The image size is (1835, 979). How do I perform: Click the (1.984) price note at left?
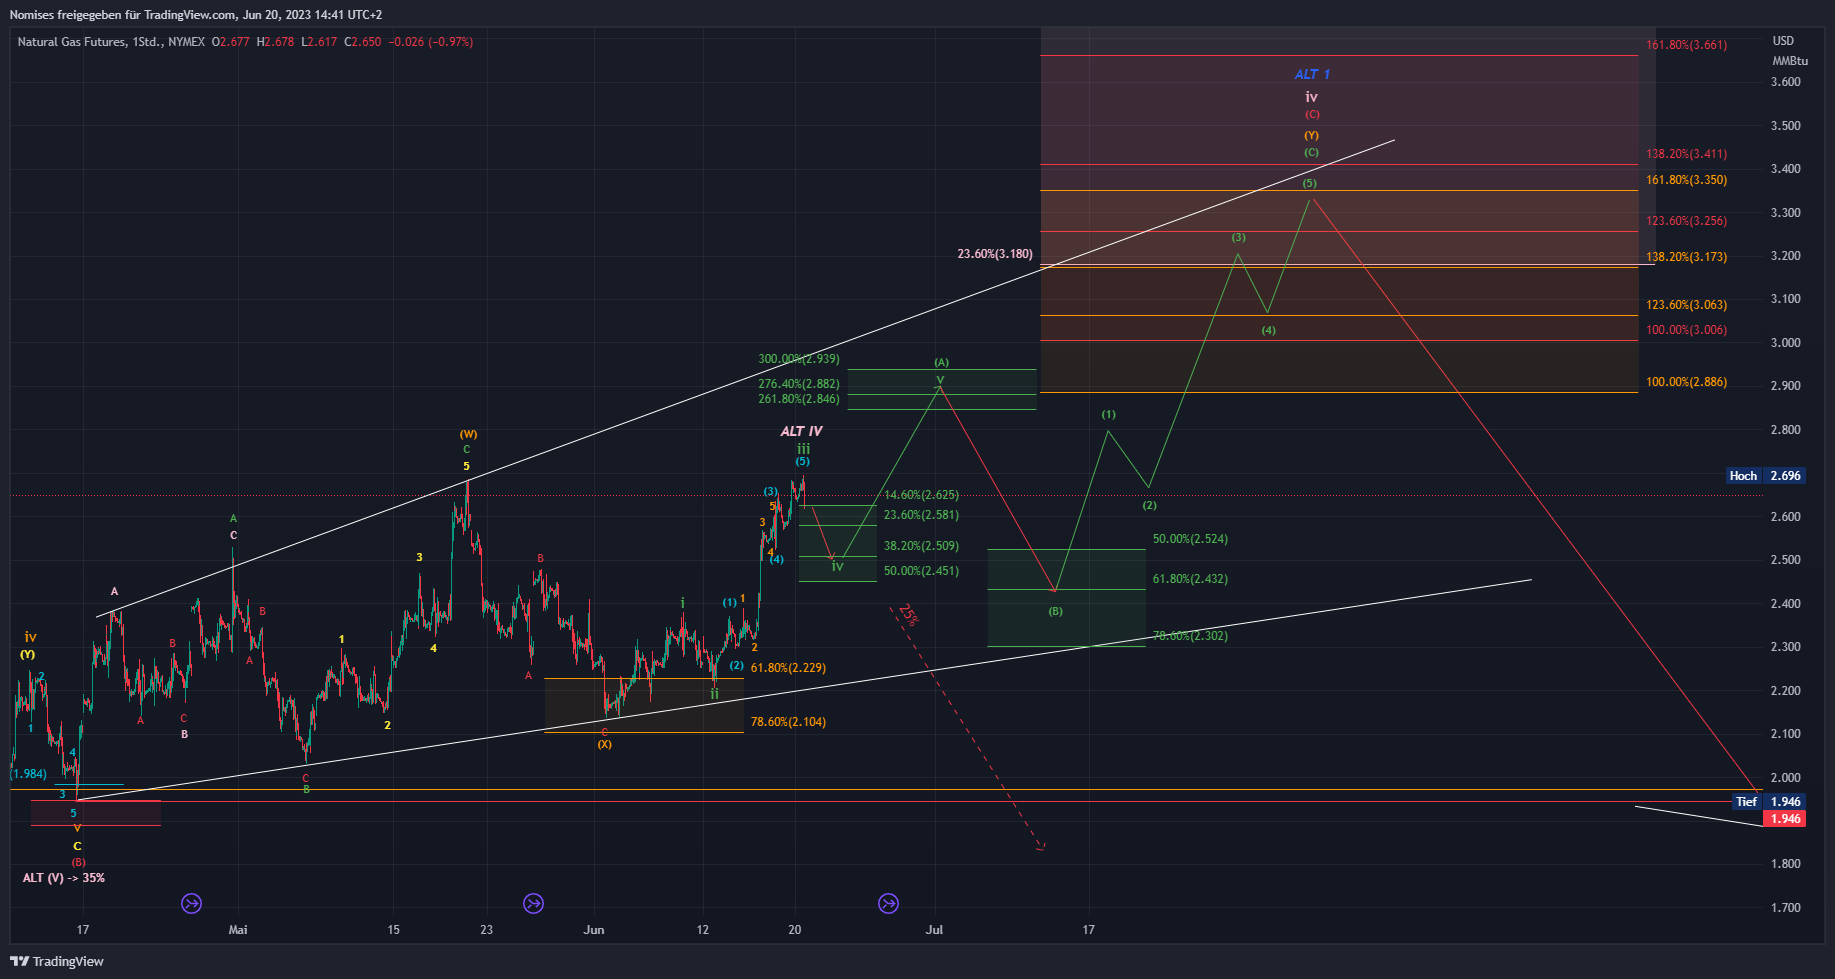(x=28, y=774)
